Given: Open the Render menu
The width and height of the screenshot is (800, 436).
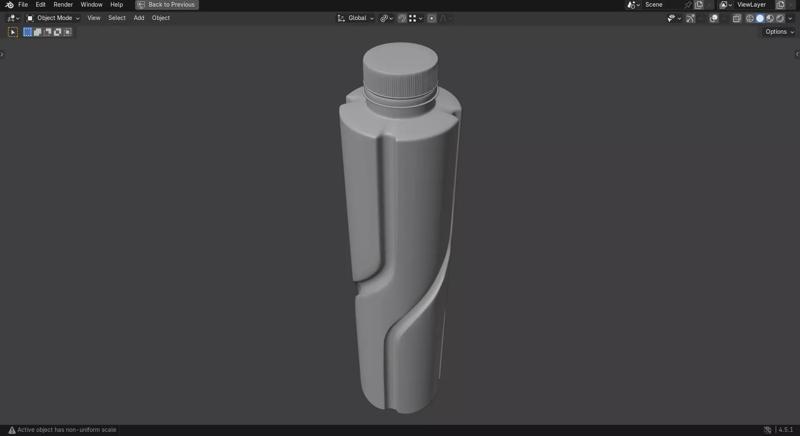Looking at the screenshot, I should pyautogui.click(x=63, y=5).
